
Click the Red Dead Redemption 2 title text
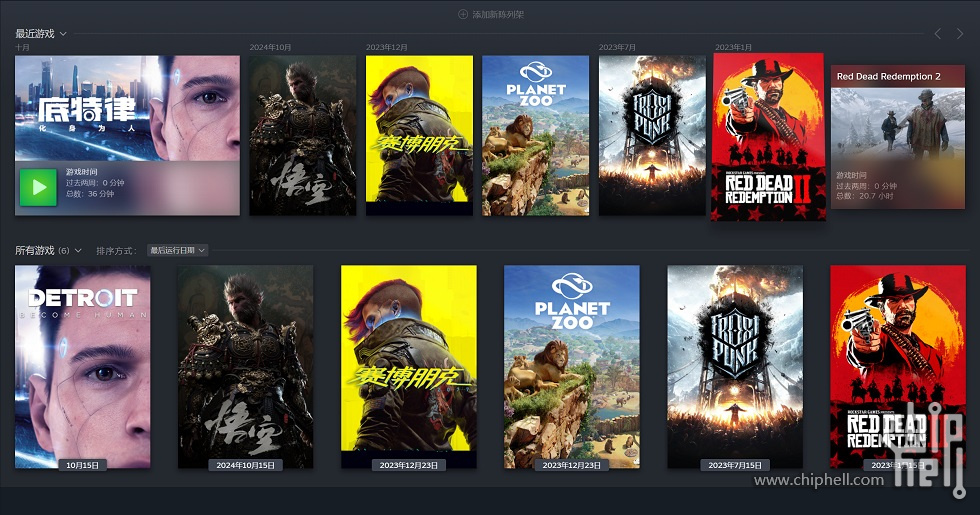pos(888,76)
